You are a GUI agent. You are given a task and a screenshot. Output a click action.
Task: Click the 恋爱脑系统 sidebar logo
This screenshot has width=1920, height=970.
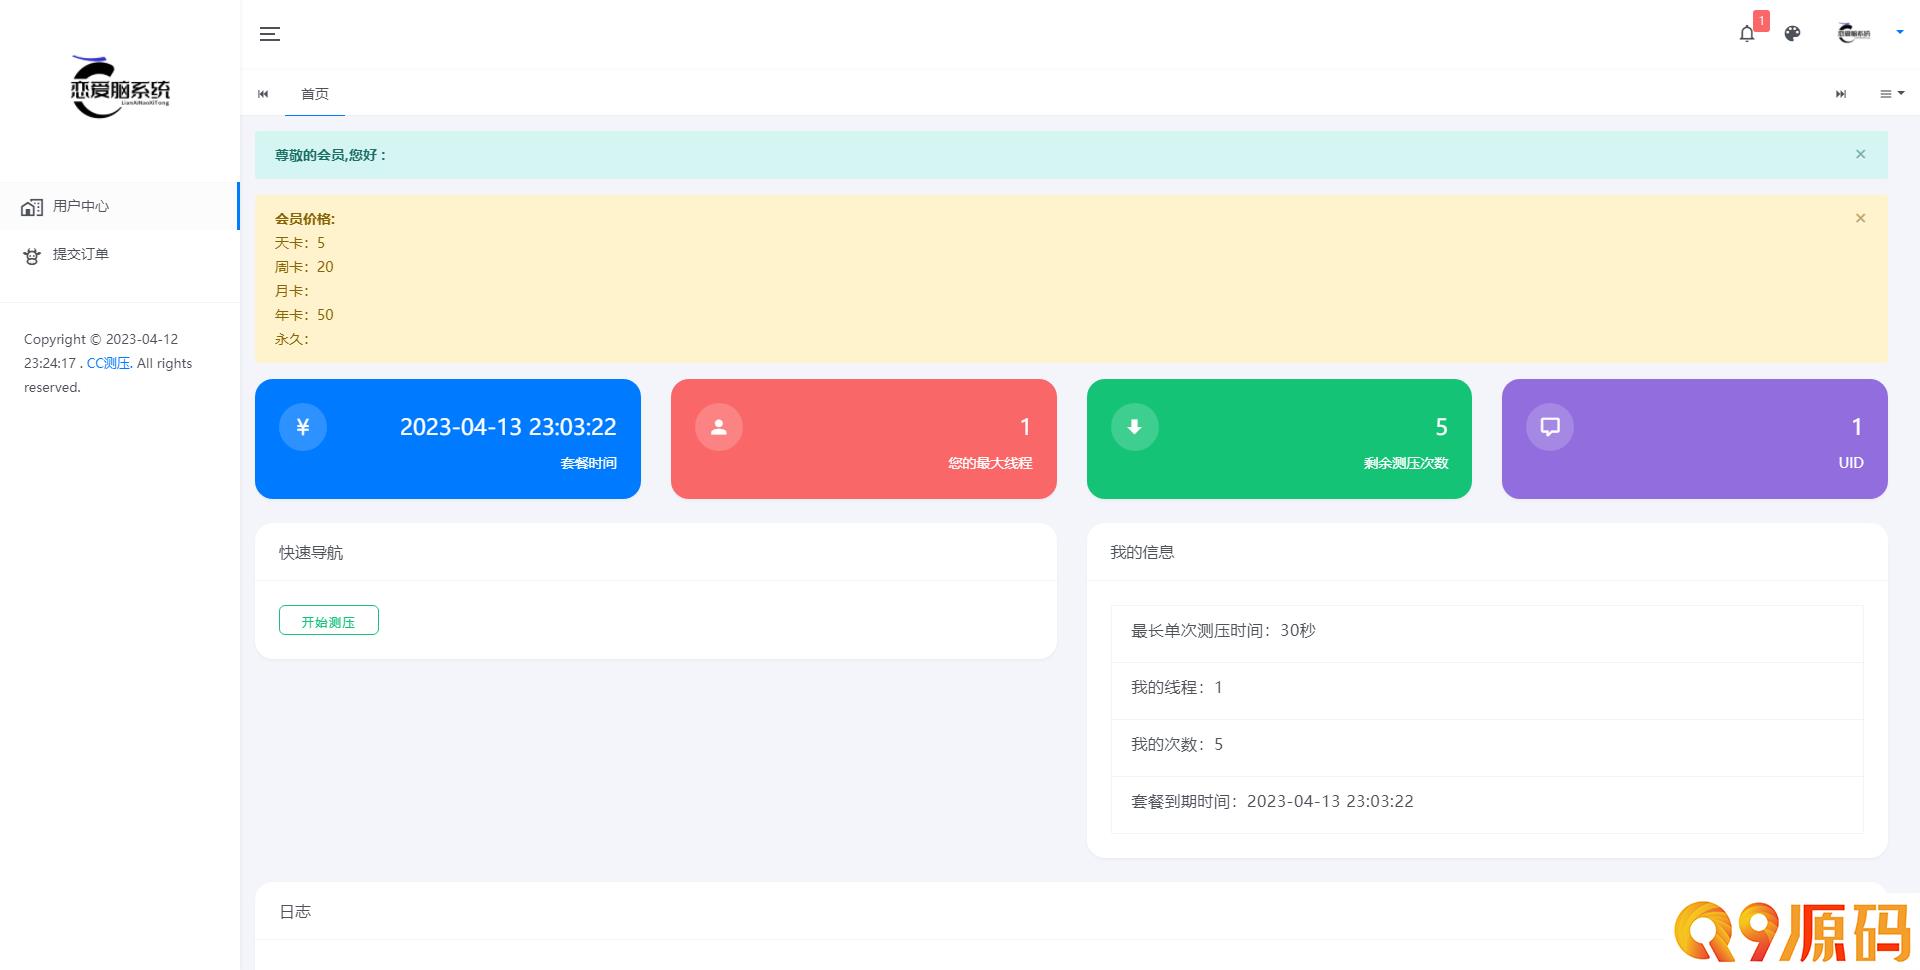point(120,87)
